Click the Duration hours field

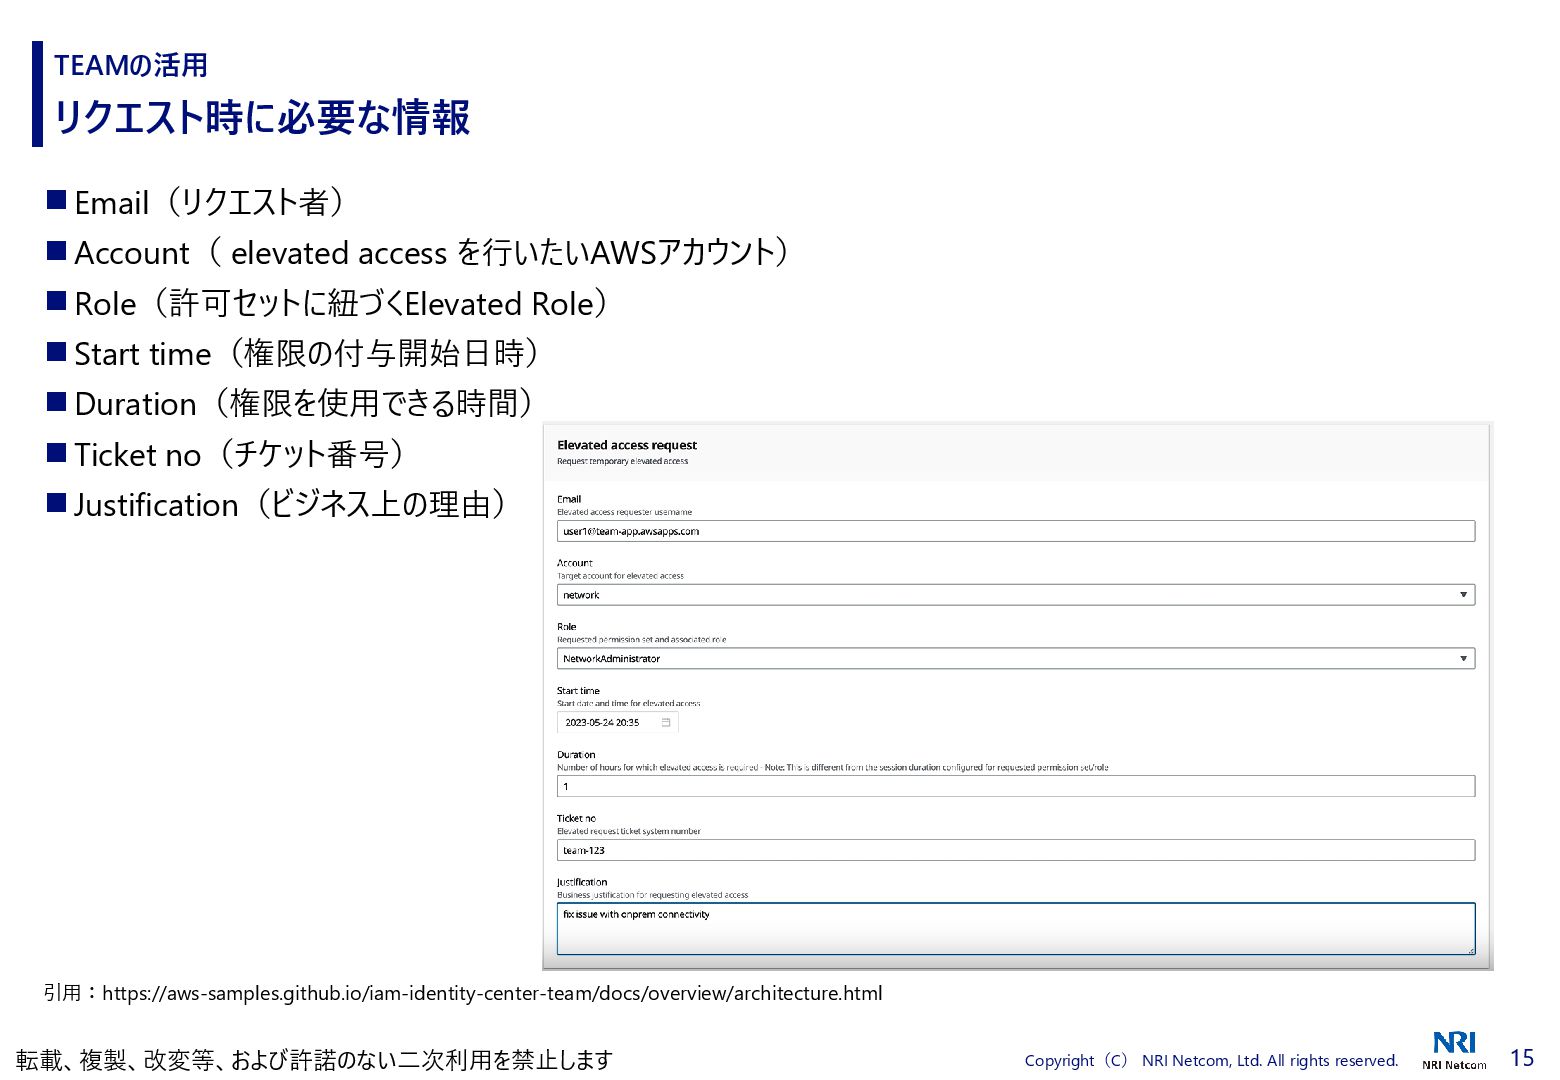pos(1015,786)
